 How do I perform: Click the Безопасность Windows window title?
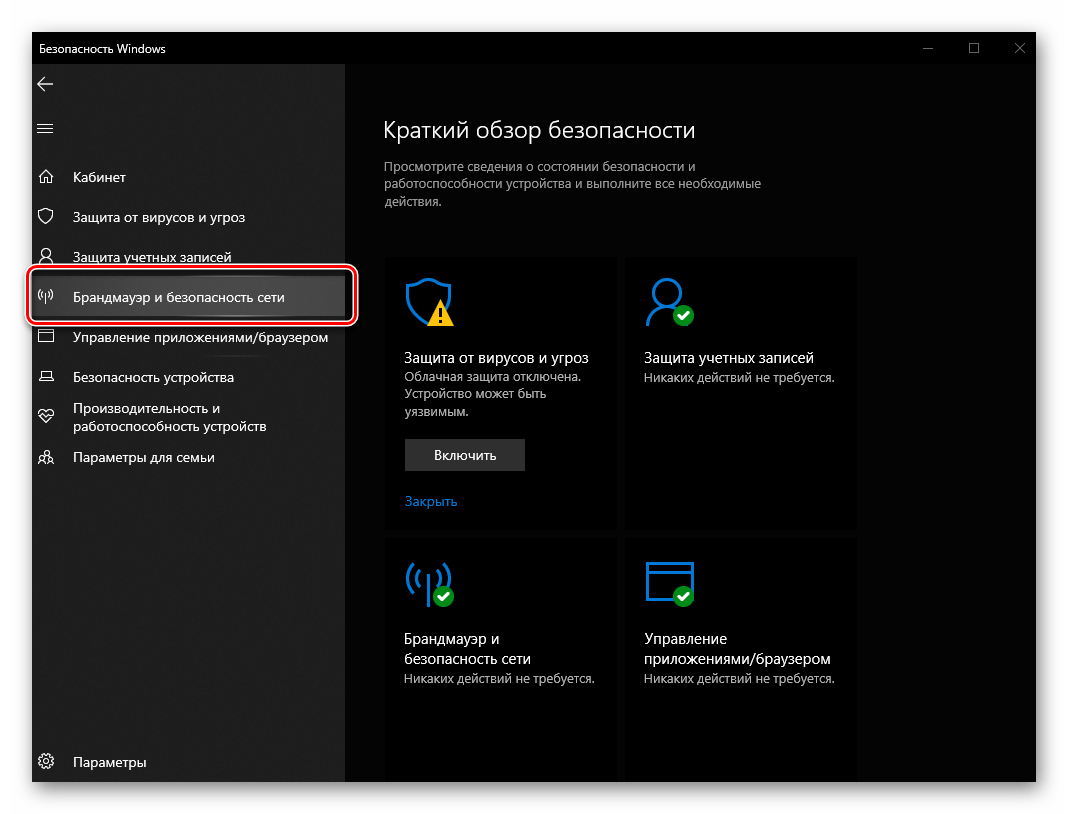[102, 48]
